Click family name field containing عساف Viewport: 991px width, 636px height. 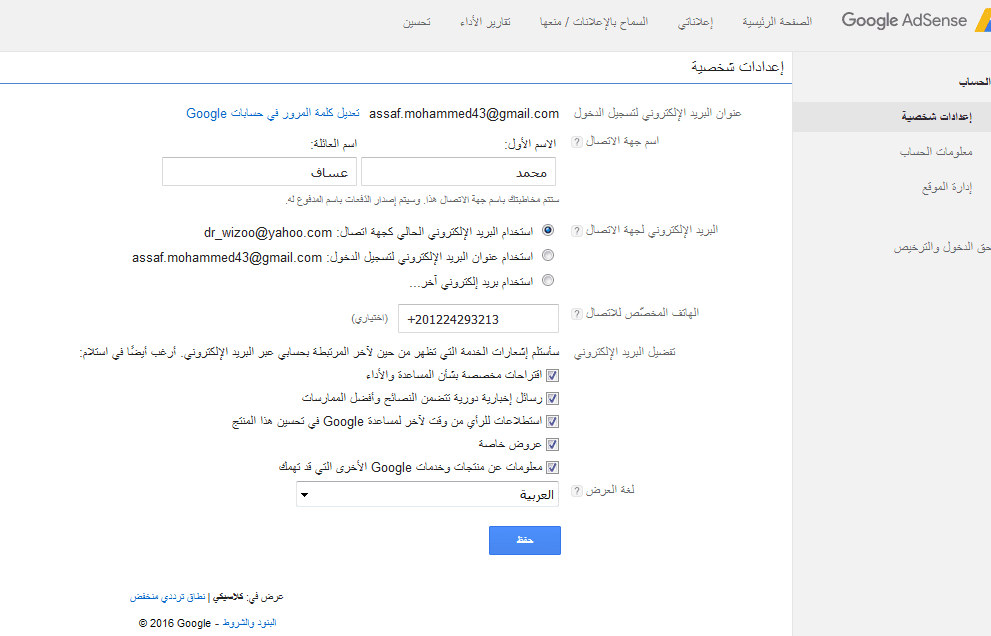(259, 172)
